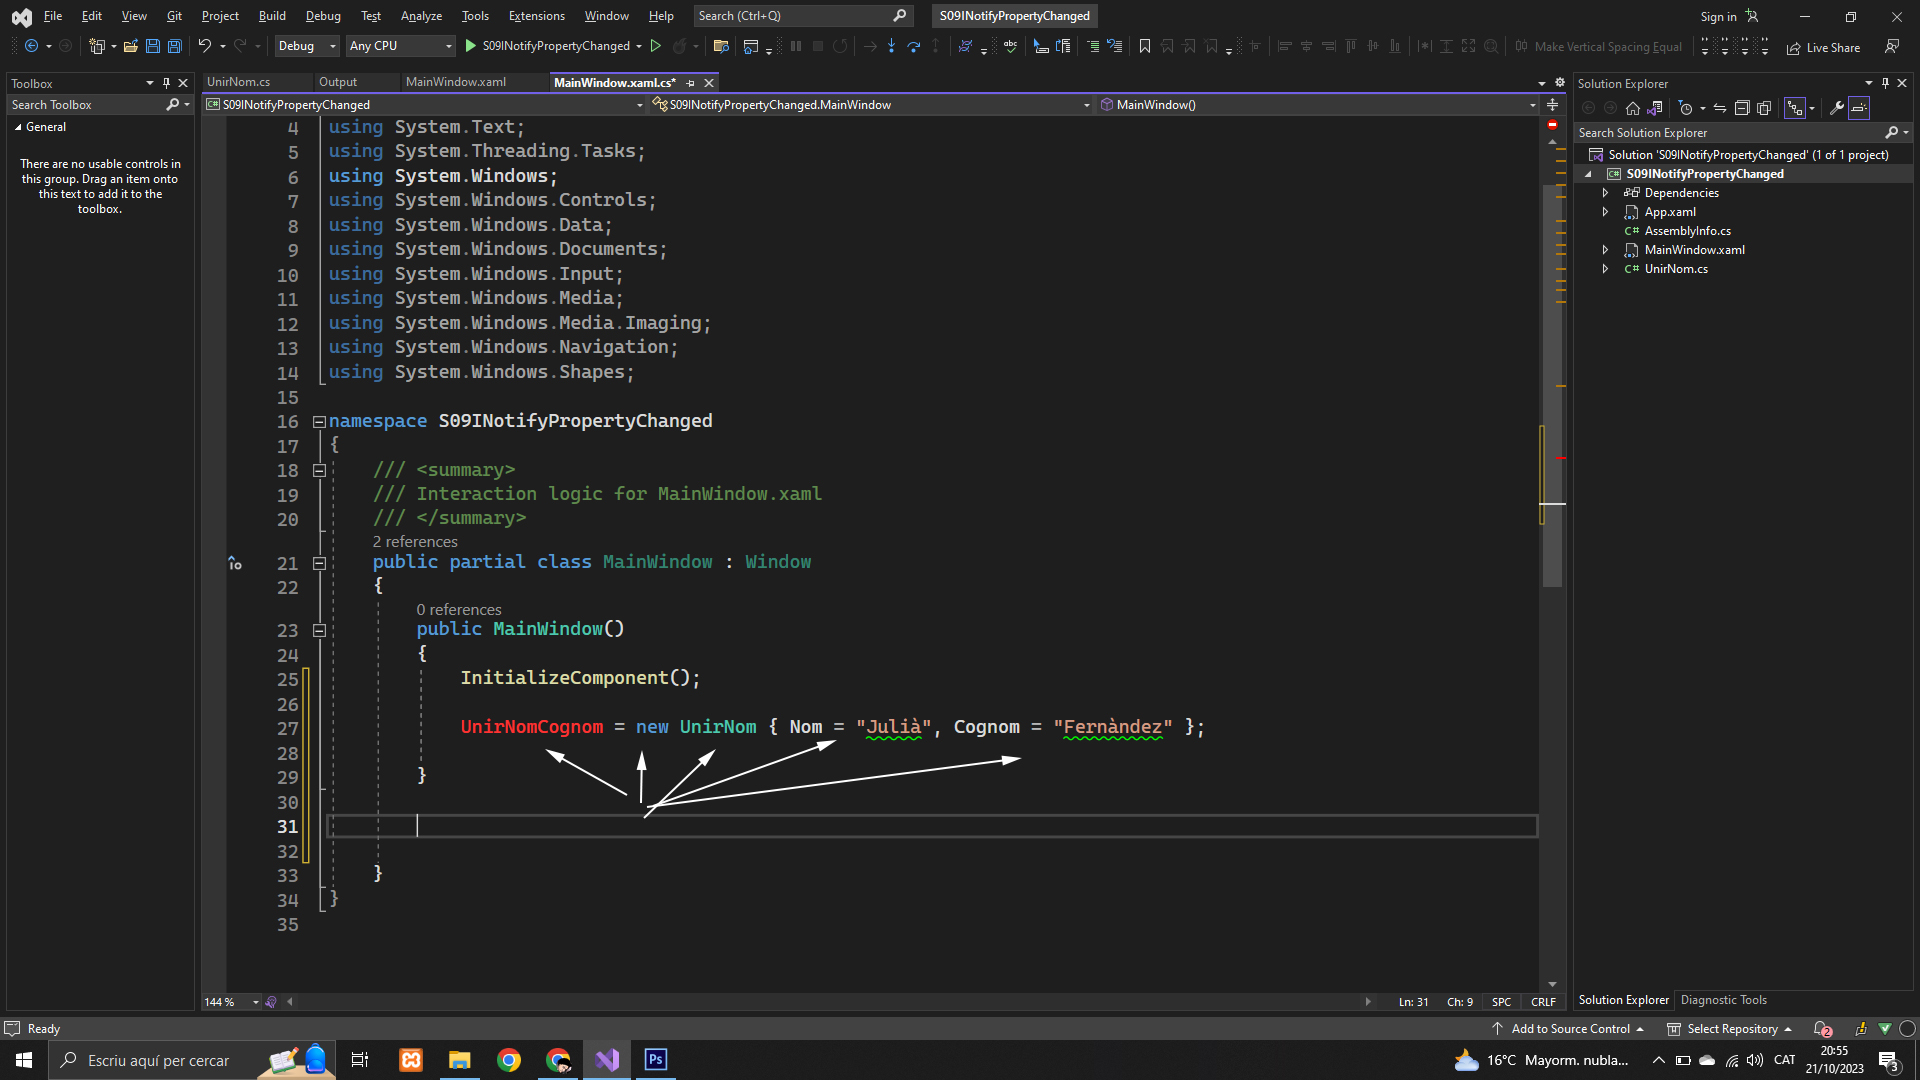Expand the MainWindow.xaml tree node
This screenshot has width=1920, height=1080.
[1605, 250]
